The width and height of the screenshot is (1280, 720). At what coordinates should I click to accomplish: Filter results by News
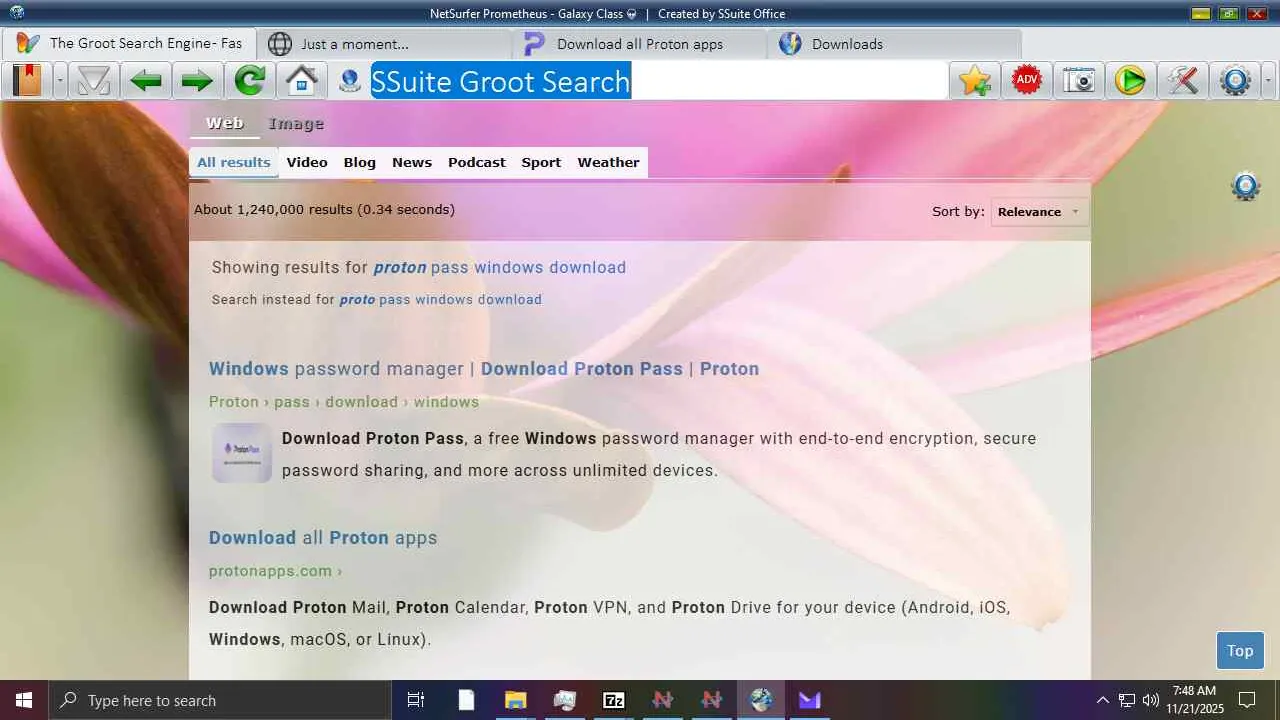coord(412,163)
